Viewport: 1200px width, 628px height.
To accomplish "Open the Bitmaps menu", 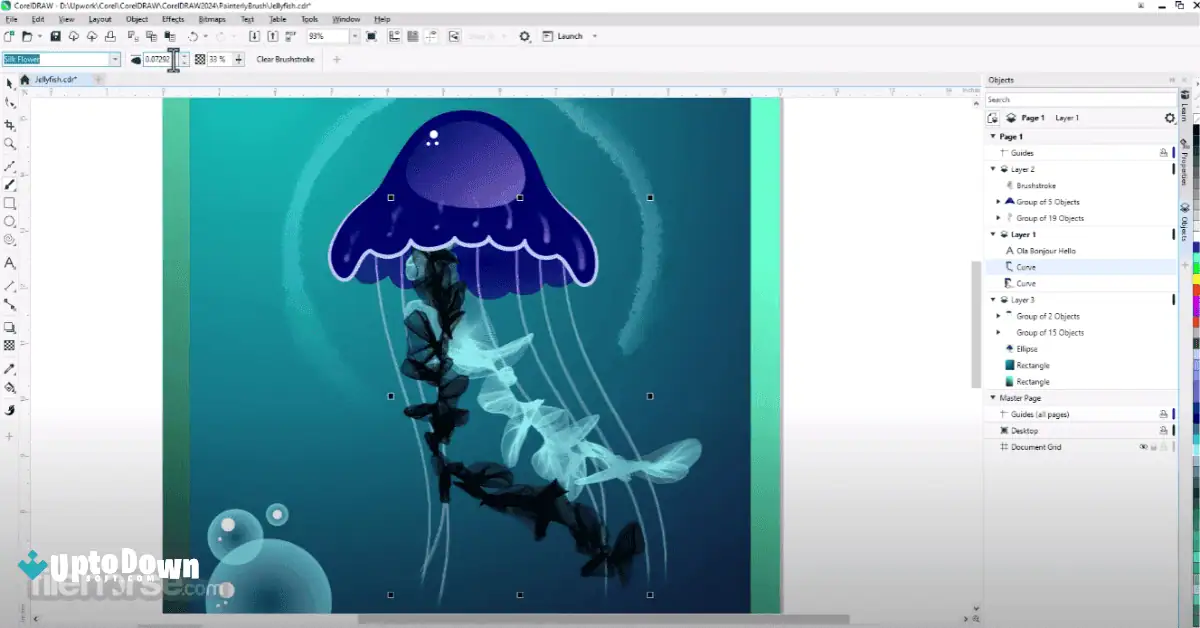I will tap(212, 18).
